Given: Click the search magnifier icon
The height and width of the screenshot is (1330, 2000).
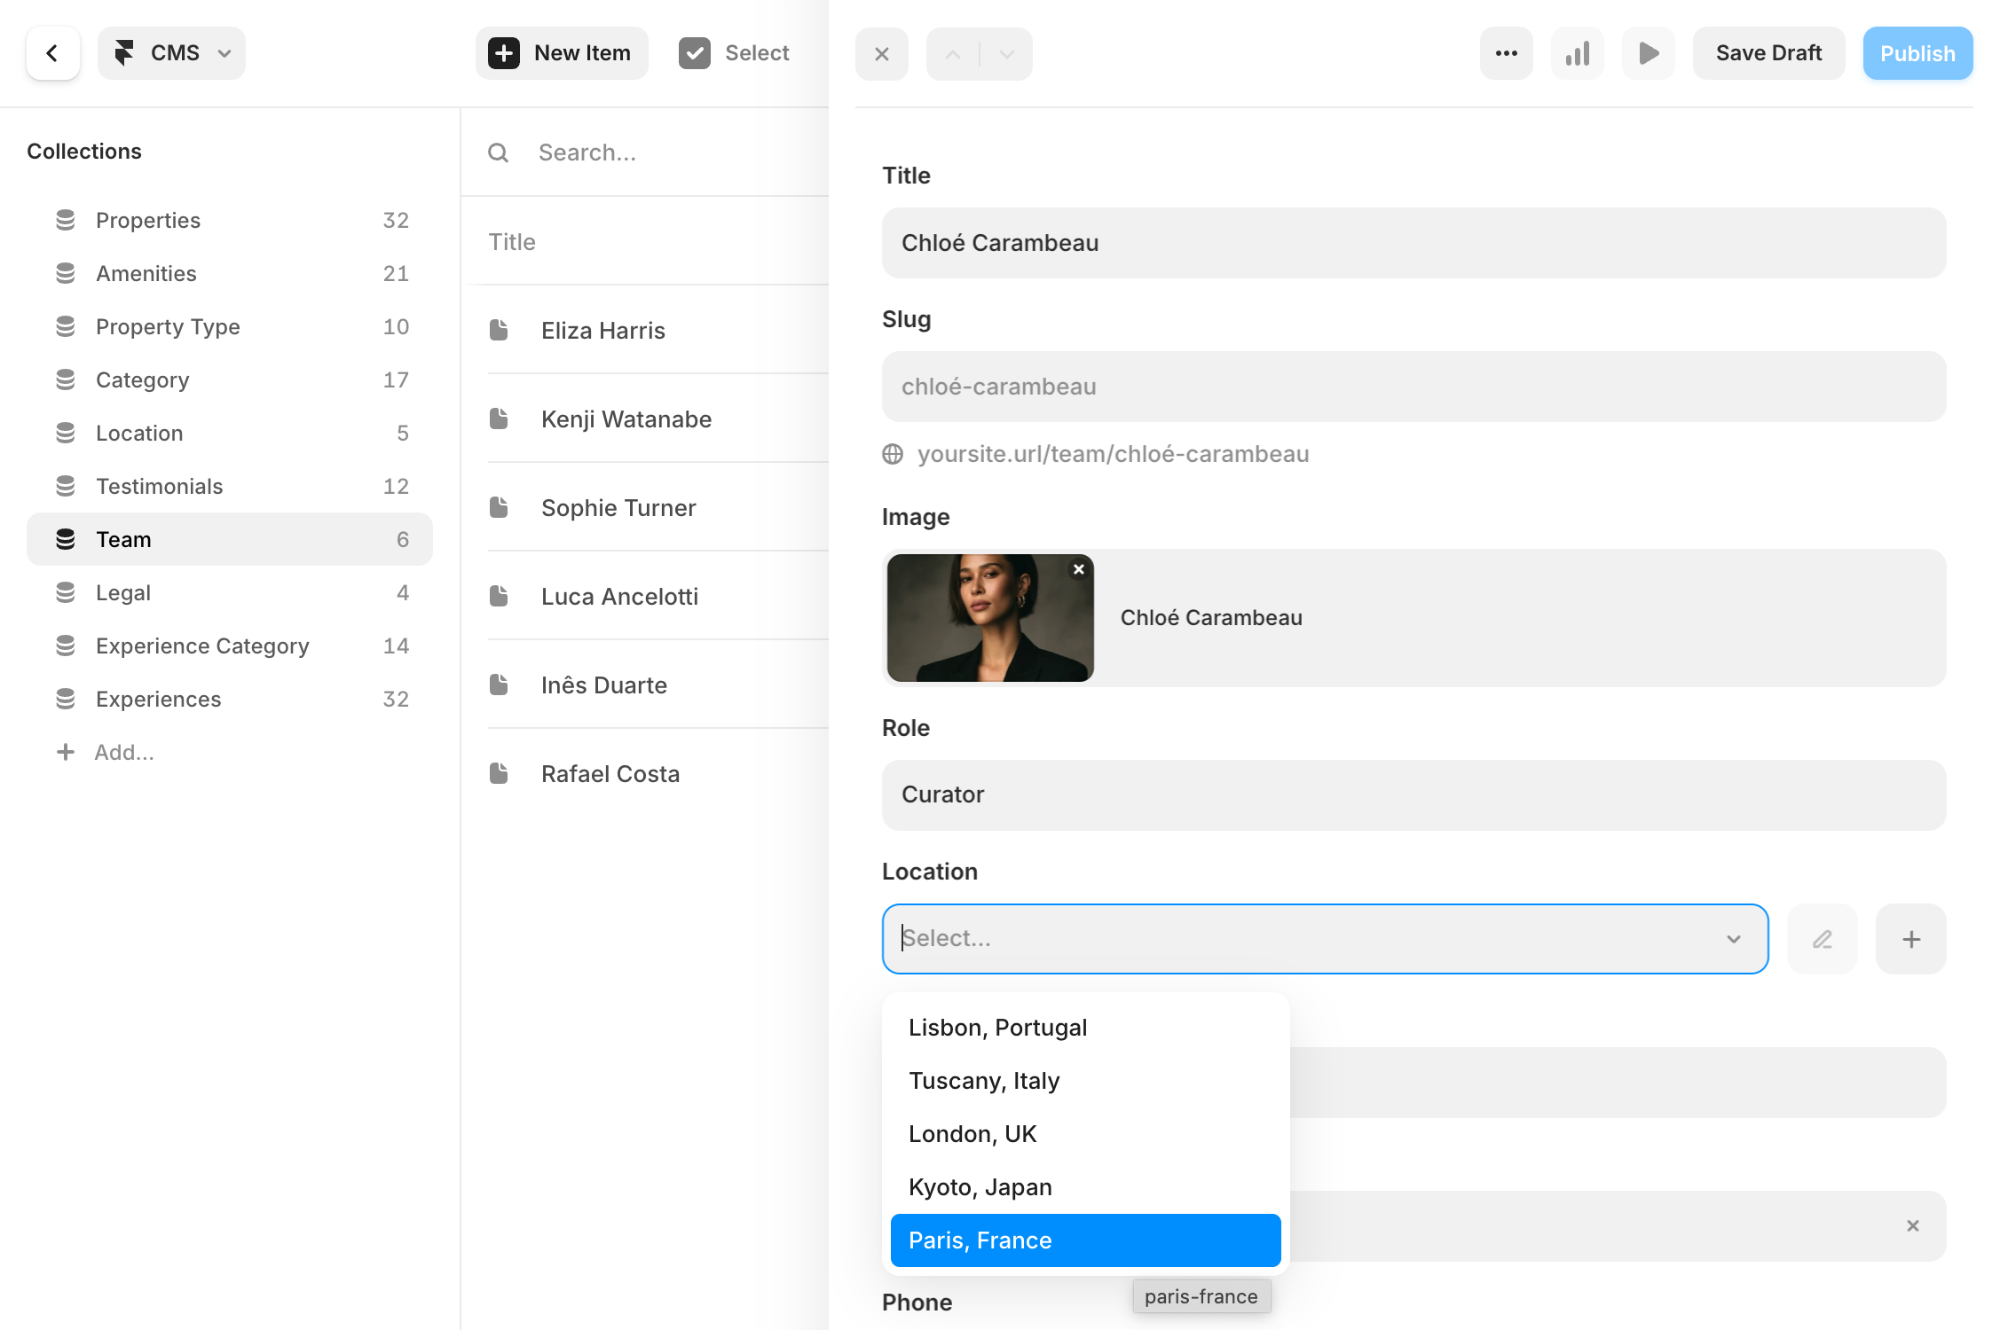Looking at the screenshot, I should point(498,153).
